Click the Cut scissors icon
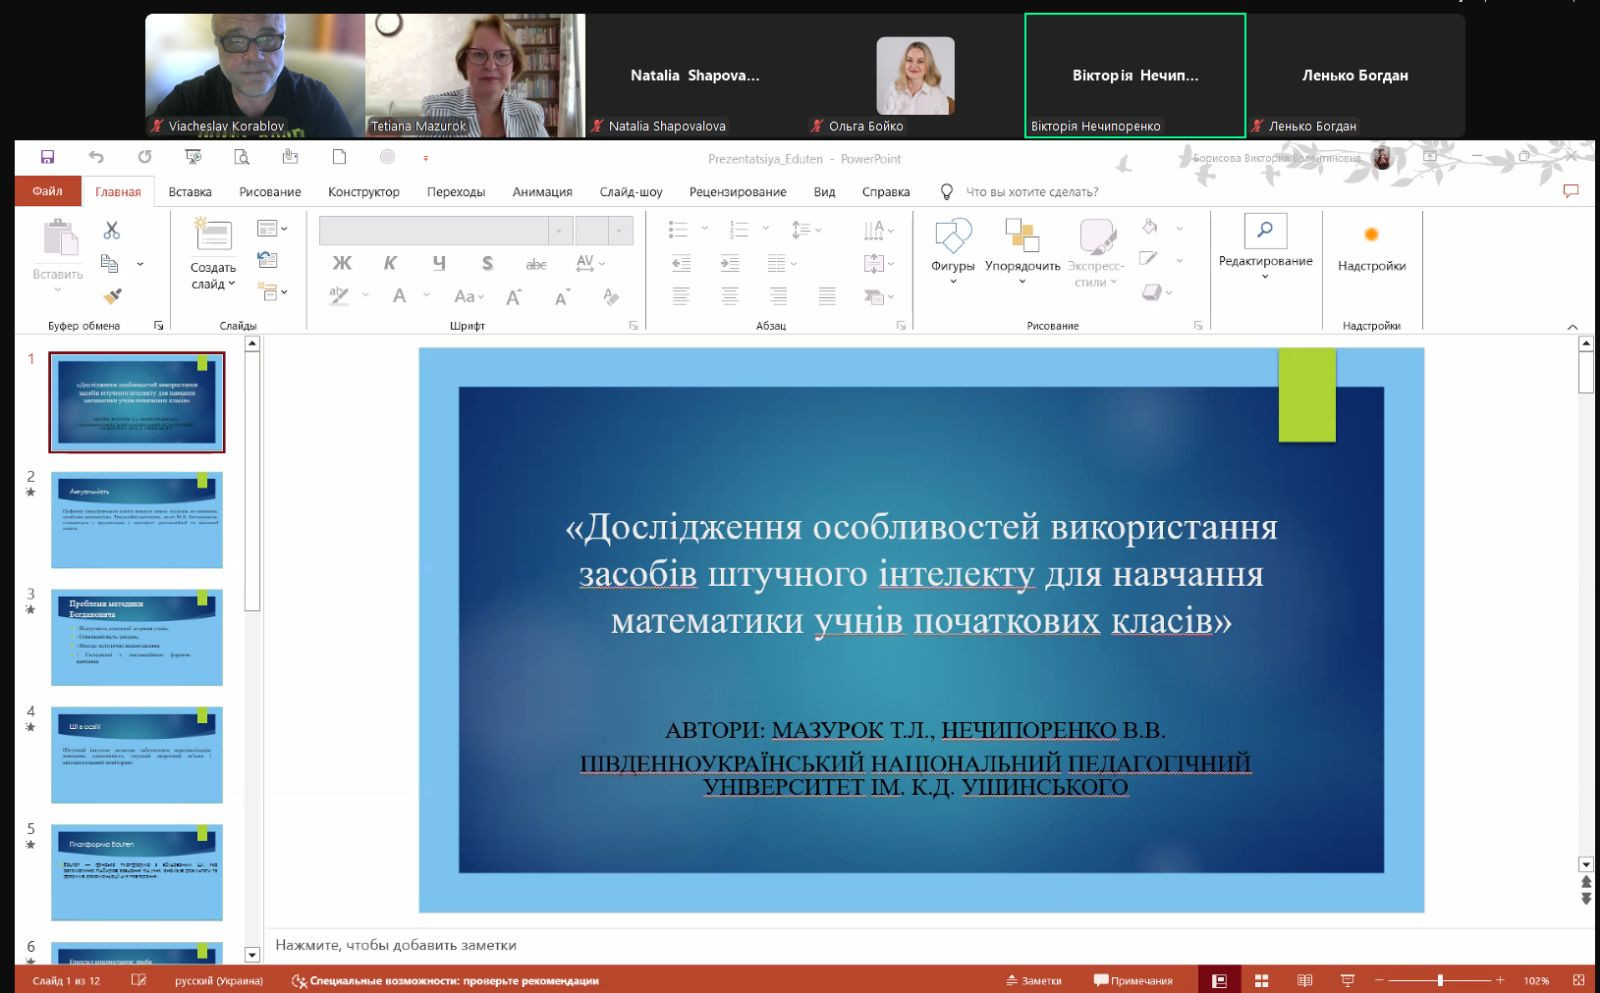The height and width of the screenshot is (993, 1600). pyautogui.click(x=111, y=231)
